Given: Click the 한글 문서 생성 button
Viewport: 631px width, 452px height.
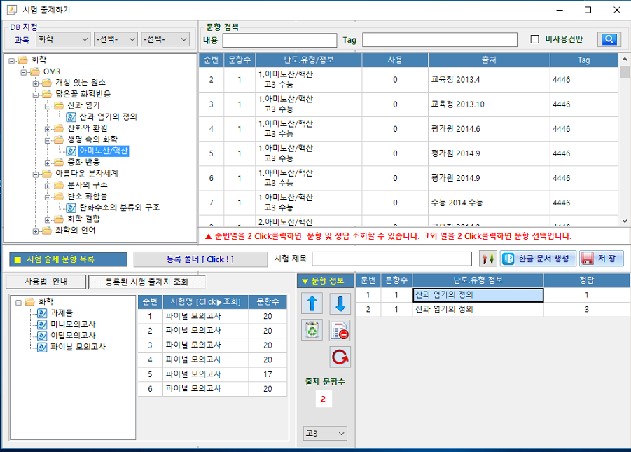Looking at the screenshot, I should (x=538, y=259).
